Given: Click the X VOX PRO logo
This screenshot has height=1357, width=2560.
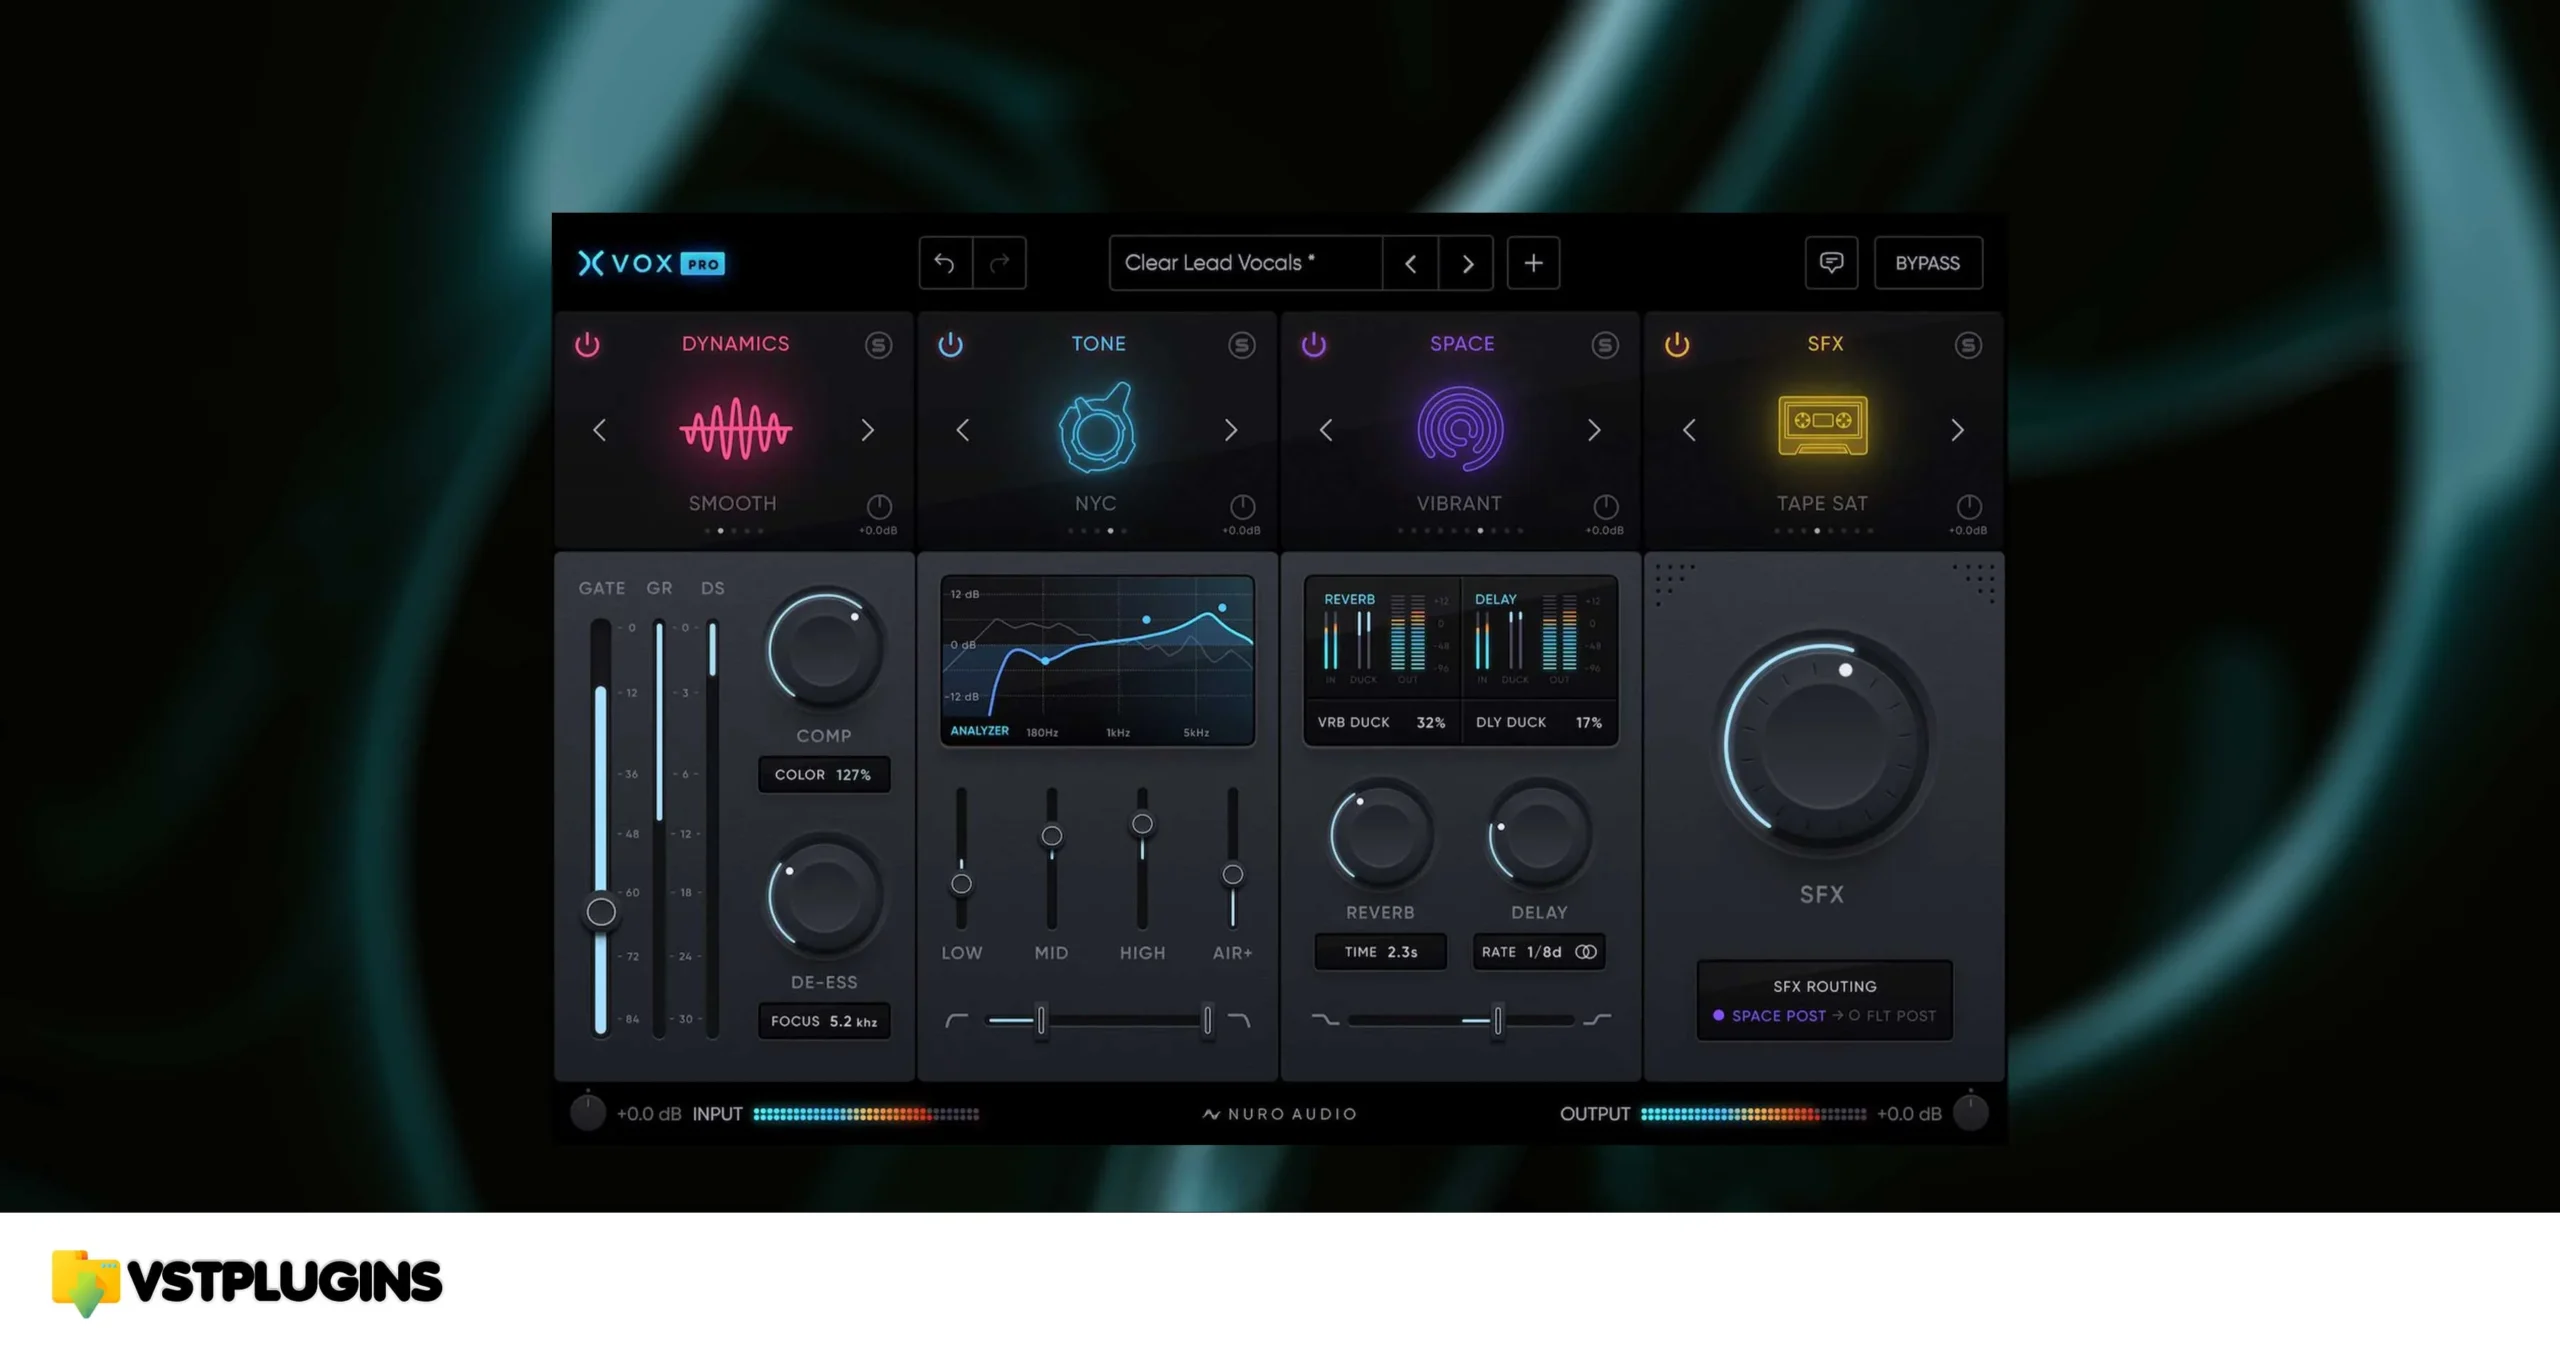Looking at the screenshot, I should [651, 263].
